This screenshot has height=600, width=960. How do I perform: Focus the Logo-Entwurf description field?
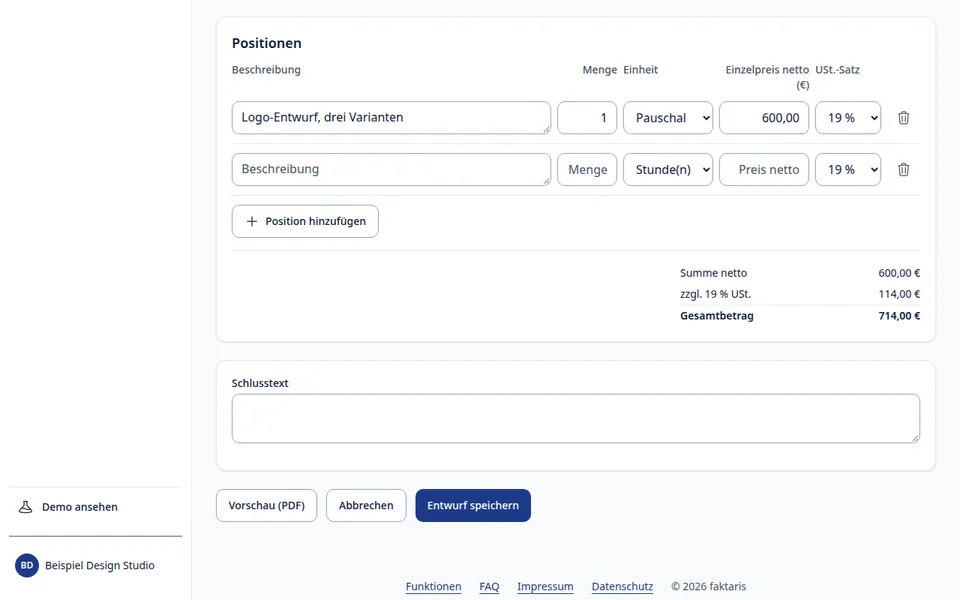click(x=391, y=118)
